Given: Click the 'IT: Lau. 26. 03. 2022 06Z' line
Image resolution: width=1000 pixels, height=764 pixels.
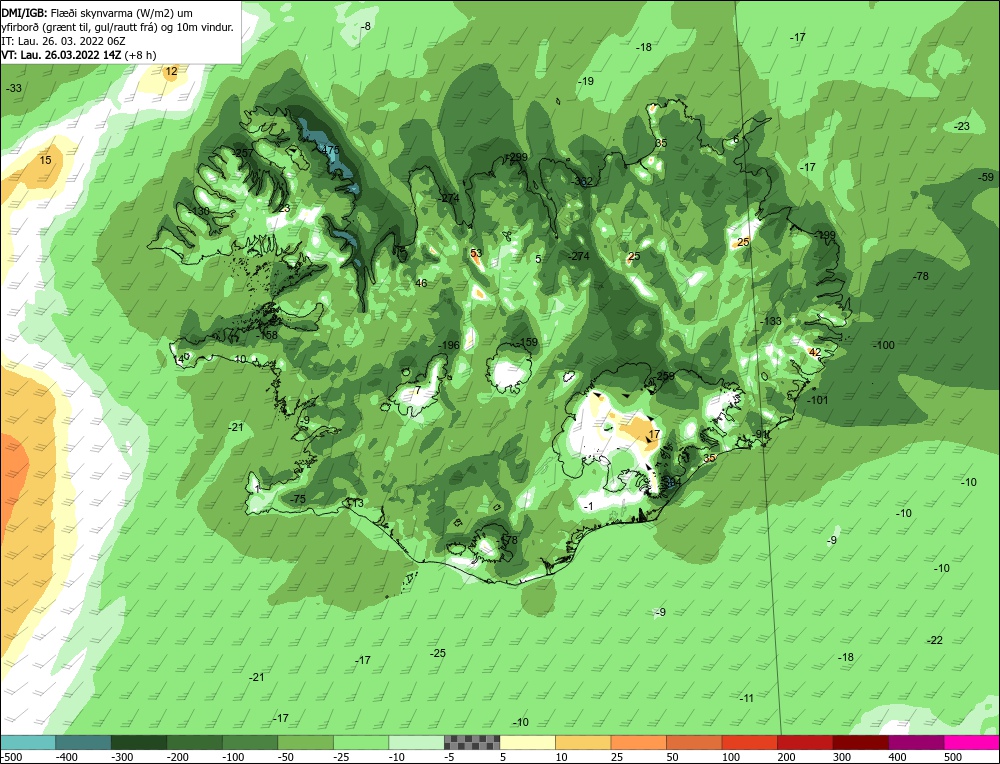Looking at the screenshot, I should click(x=63, y=41).
